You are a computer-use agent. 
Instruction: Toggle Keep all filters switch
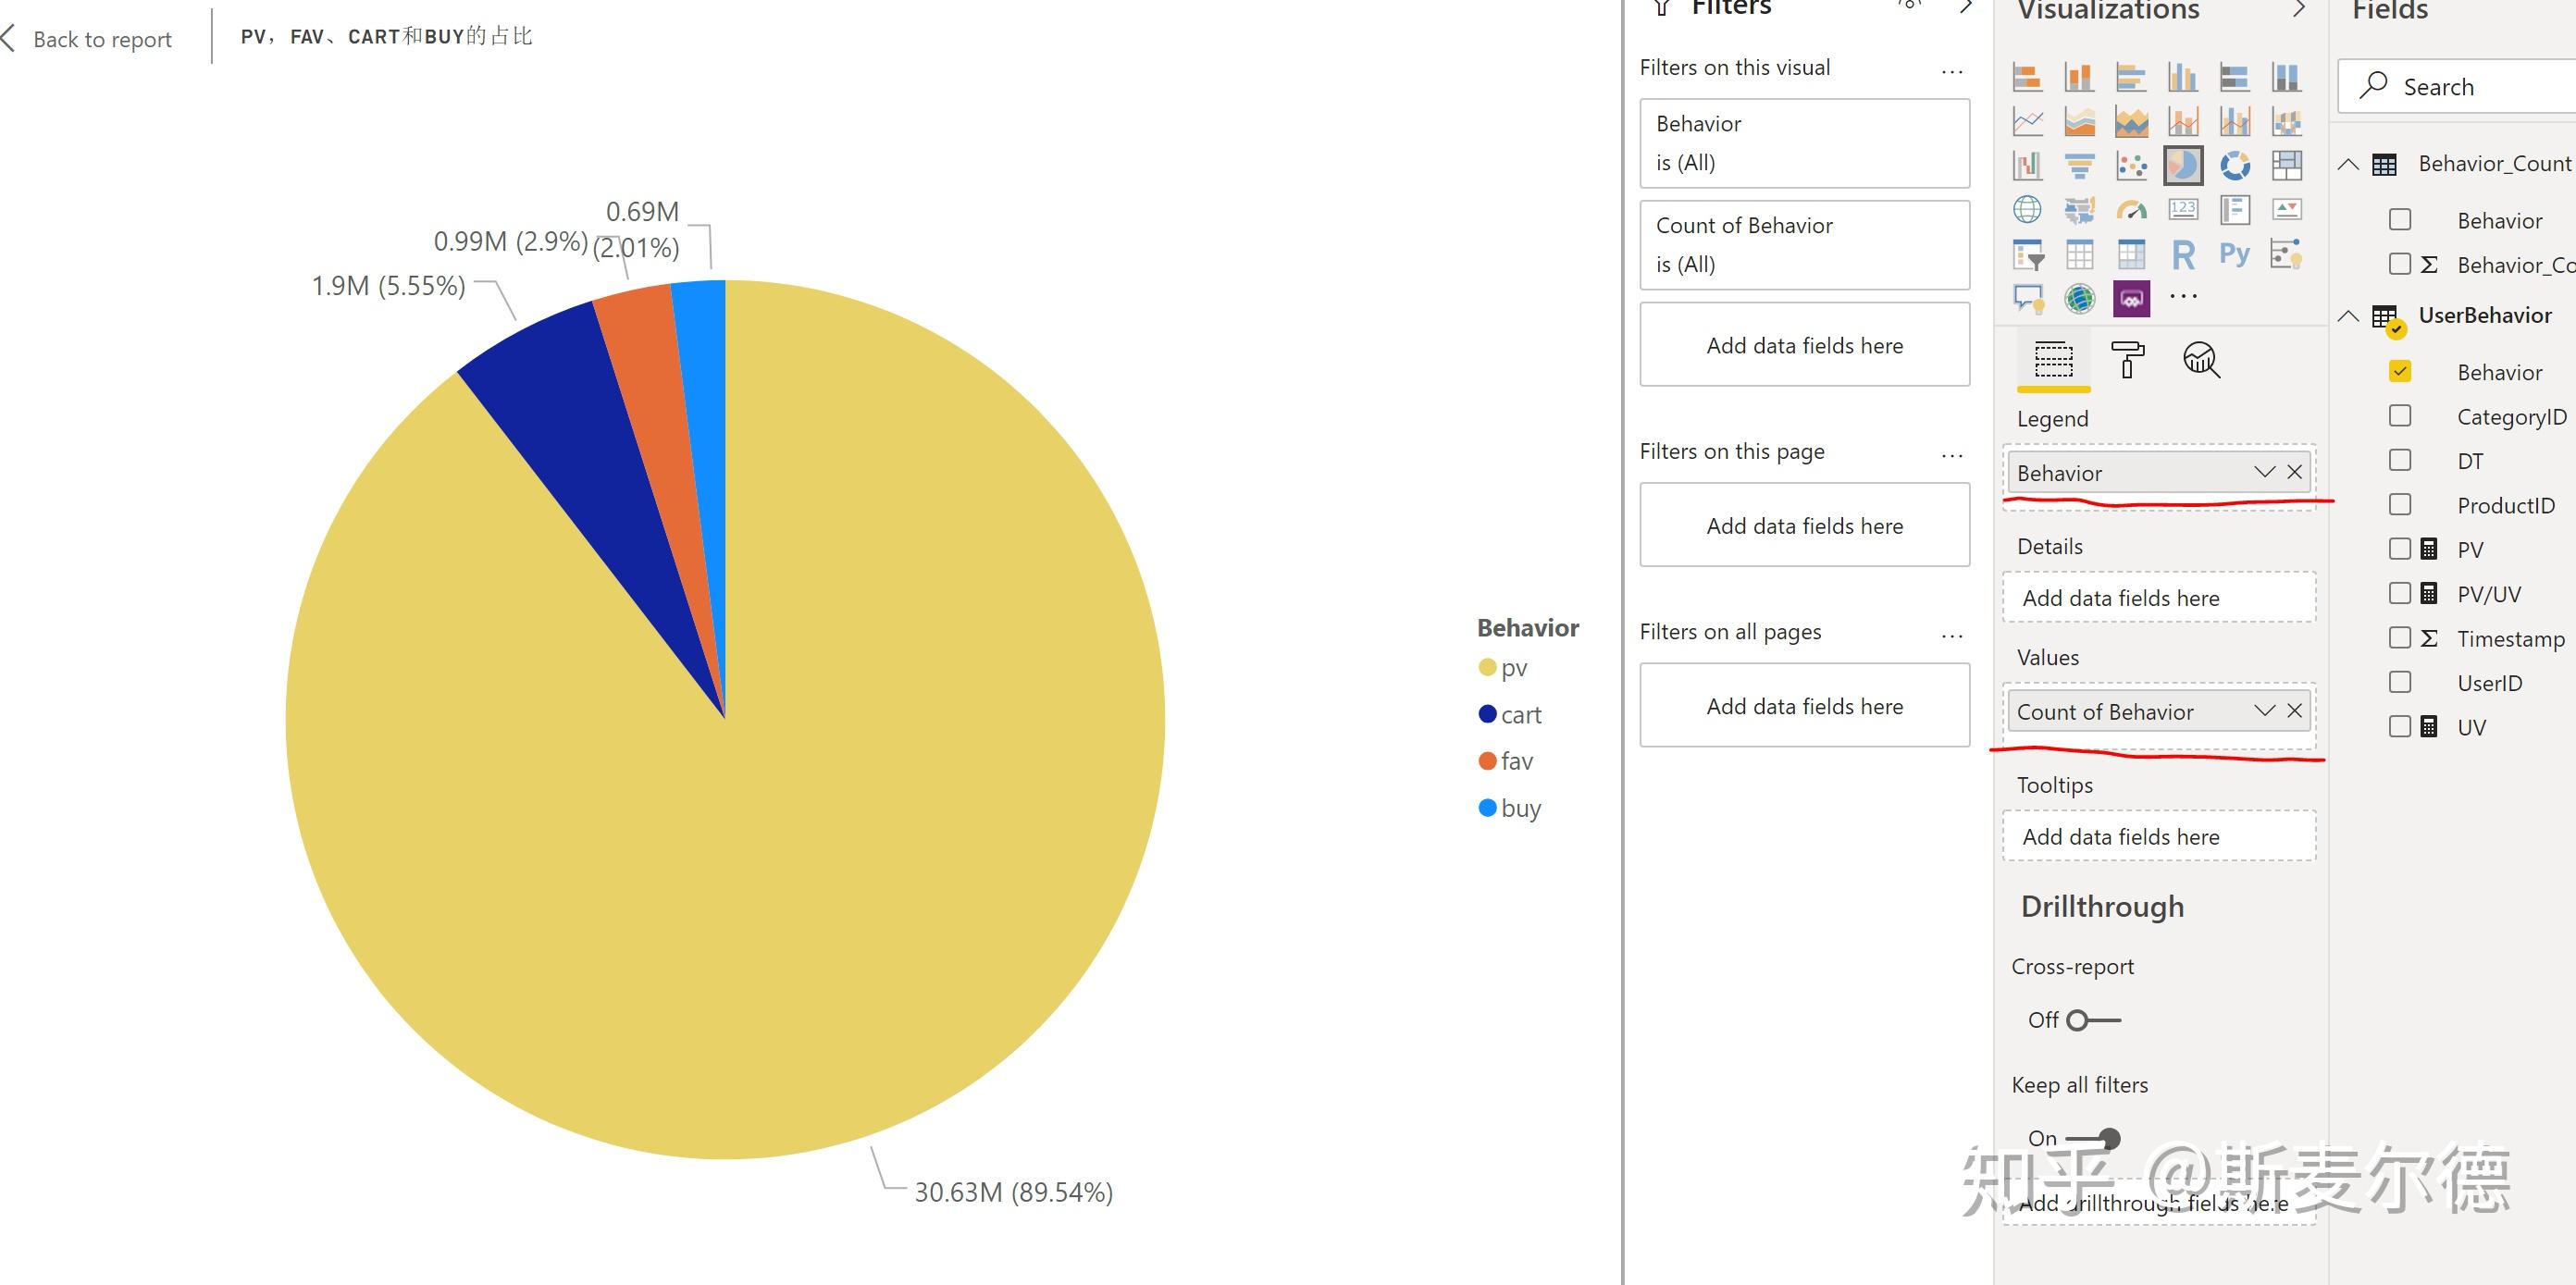2094,1138
